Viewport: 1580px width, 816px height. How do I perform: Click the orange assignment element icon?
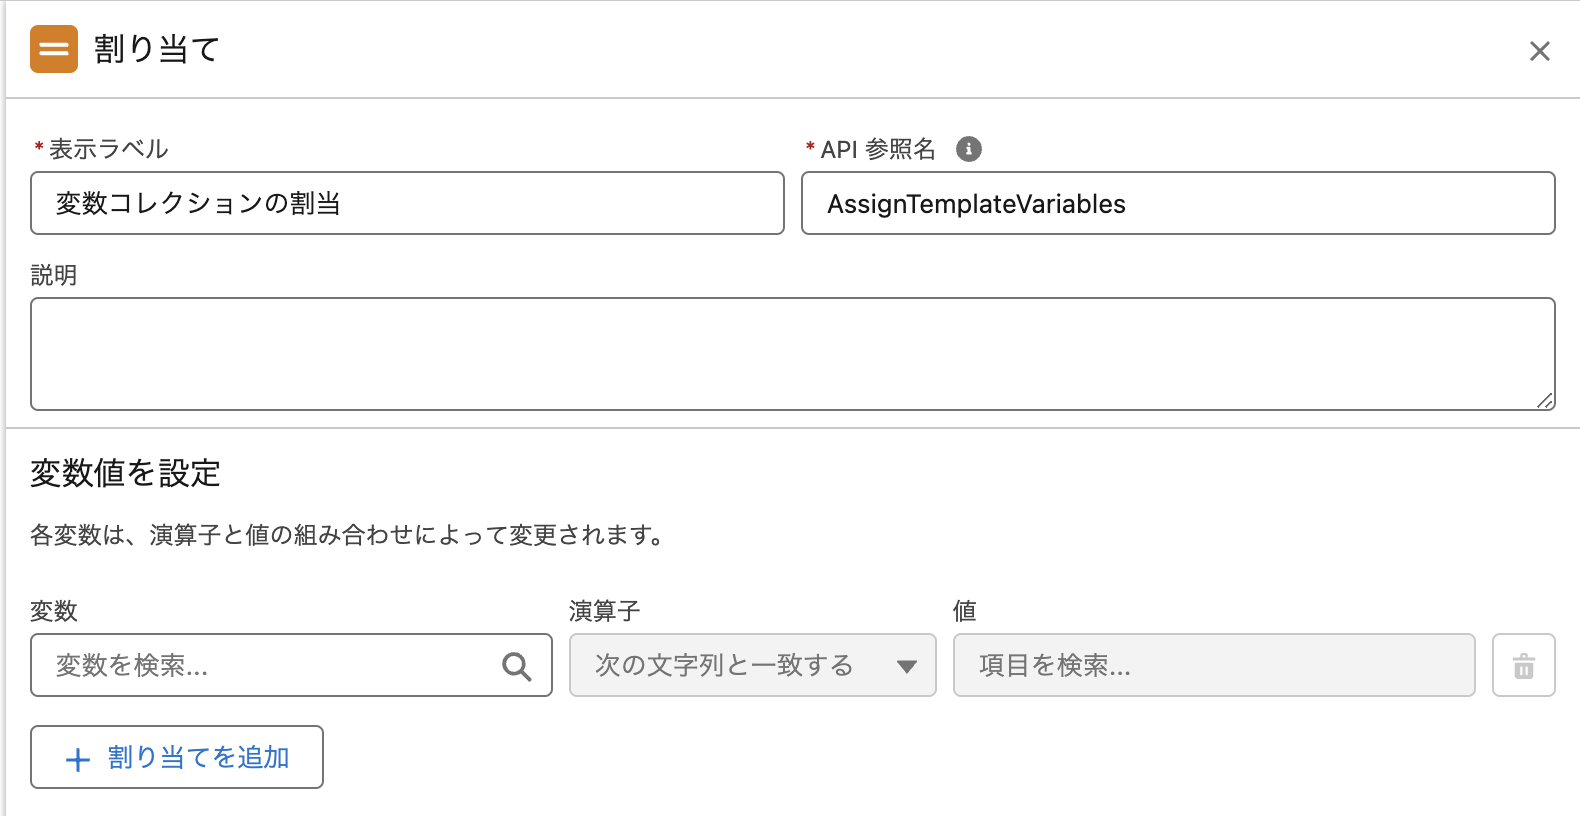tap(54, 49)
